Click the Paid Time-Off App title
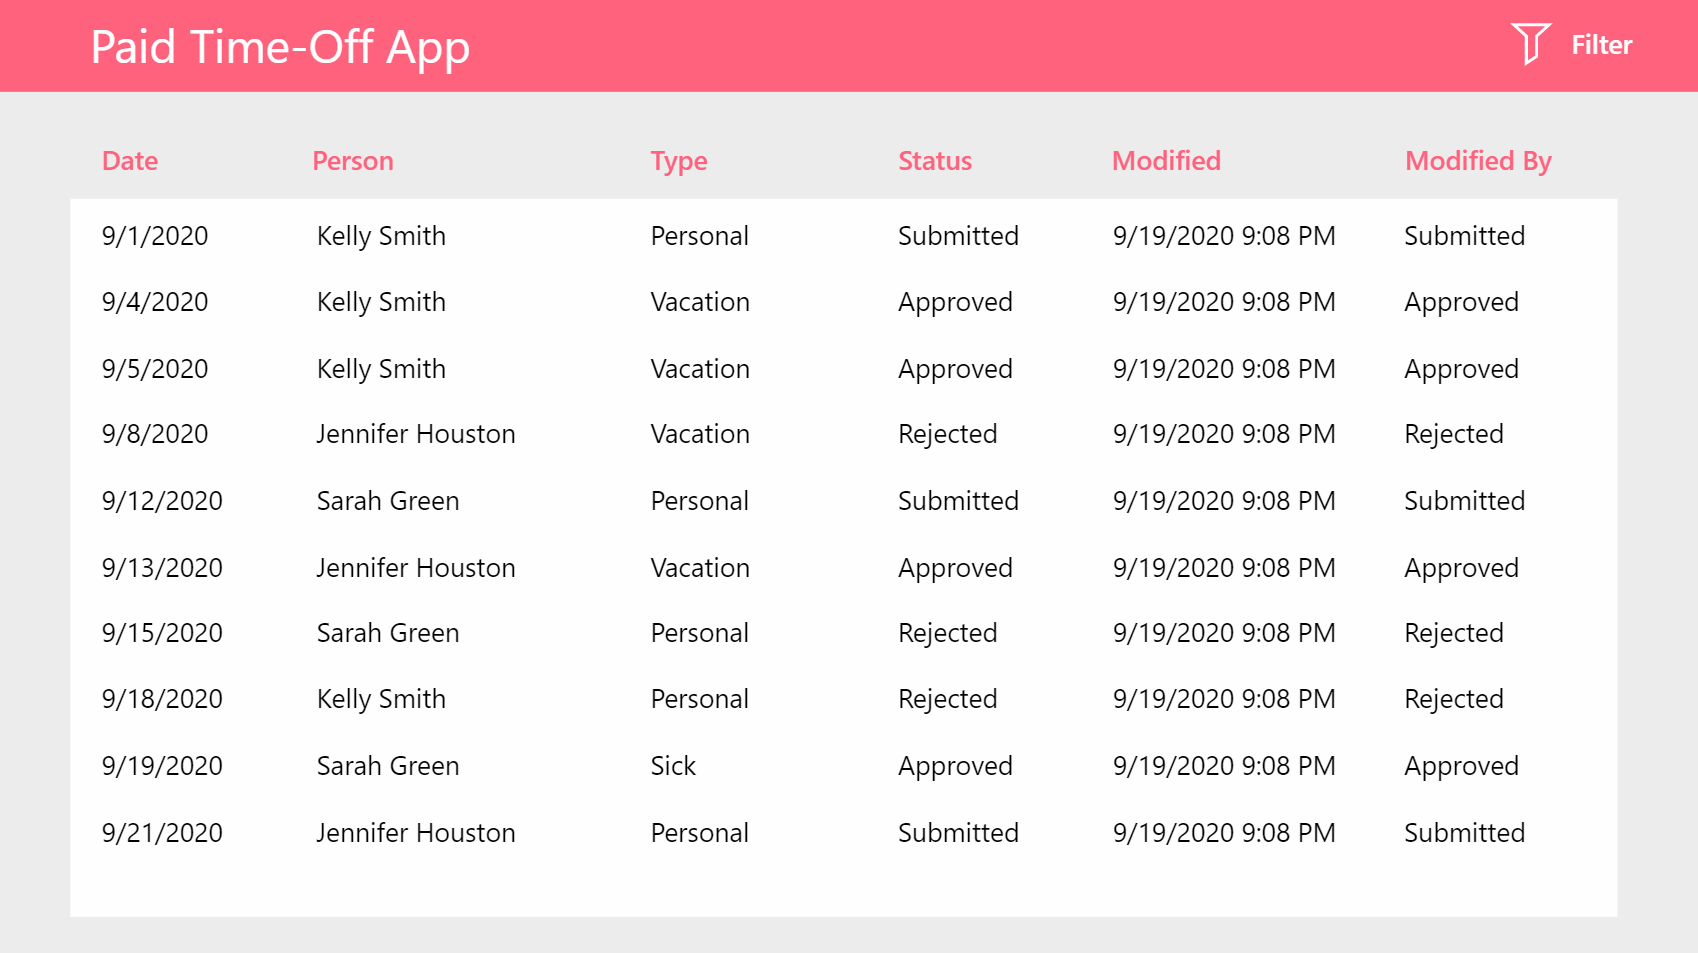The height and width of the screenshot is (953, 1698). tap(280, 46)
